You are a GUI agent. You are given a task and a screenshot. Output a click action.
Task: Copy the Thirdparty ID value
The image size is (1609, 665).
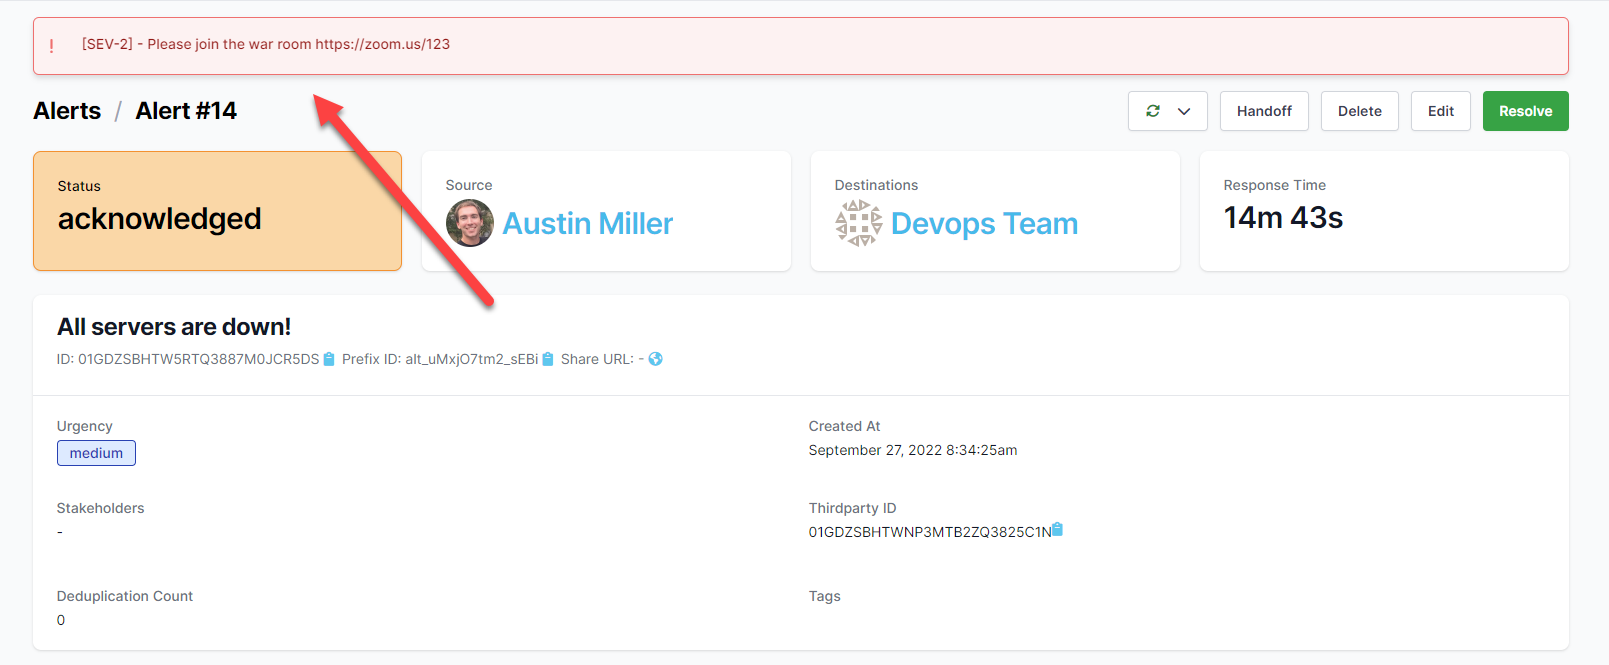tap(1058, 530)
